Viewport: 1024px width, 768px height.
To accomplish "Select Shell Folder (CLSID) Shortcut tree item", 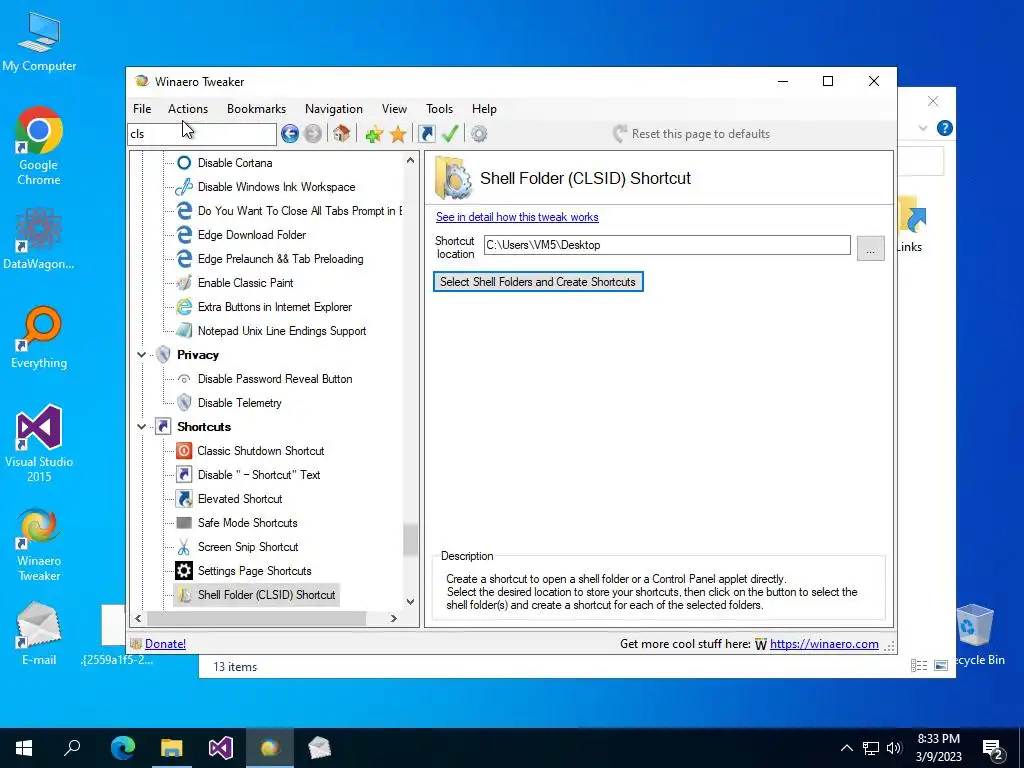I will pos(266,595).
